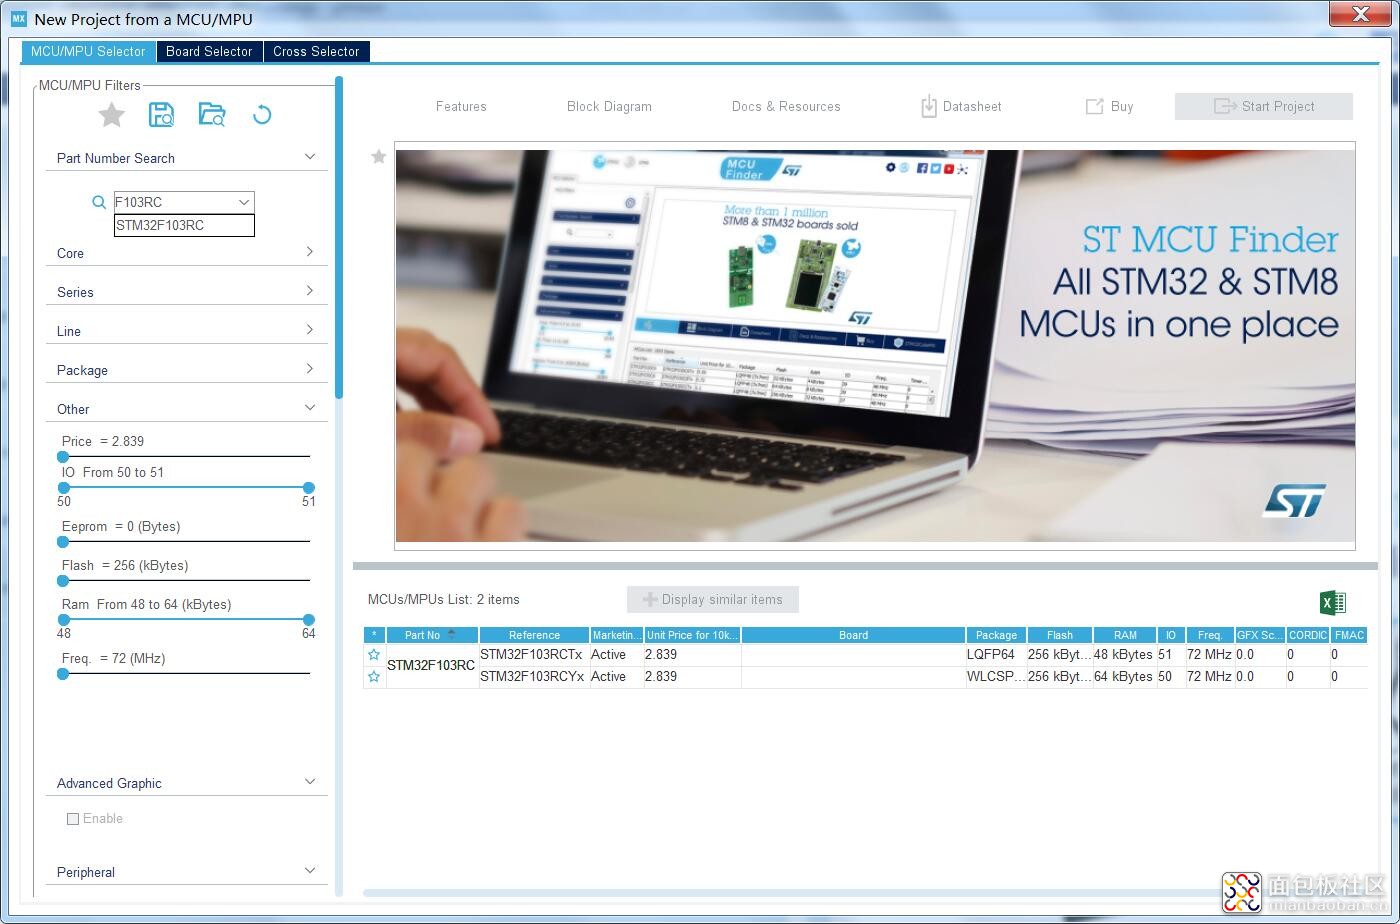Image resolution: width=1400 pixels, height=924 pixels.
Task: Click the 64 kBytes RAM cell
Action: 1125,677
